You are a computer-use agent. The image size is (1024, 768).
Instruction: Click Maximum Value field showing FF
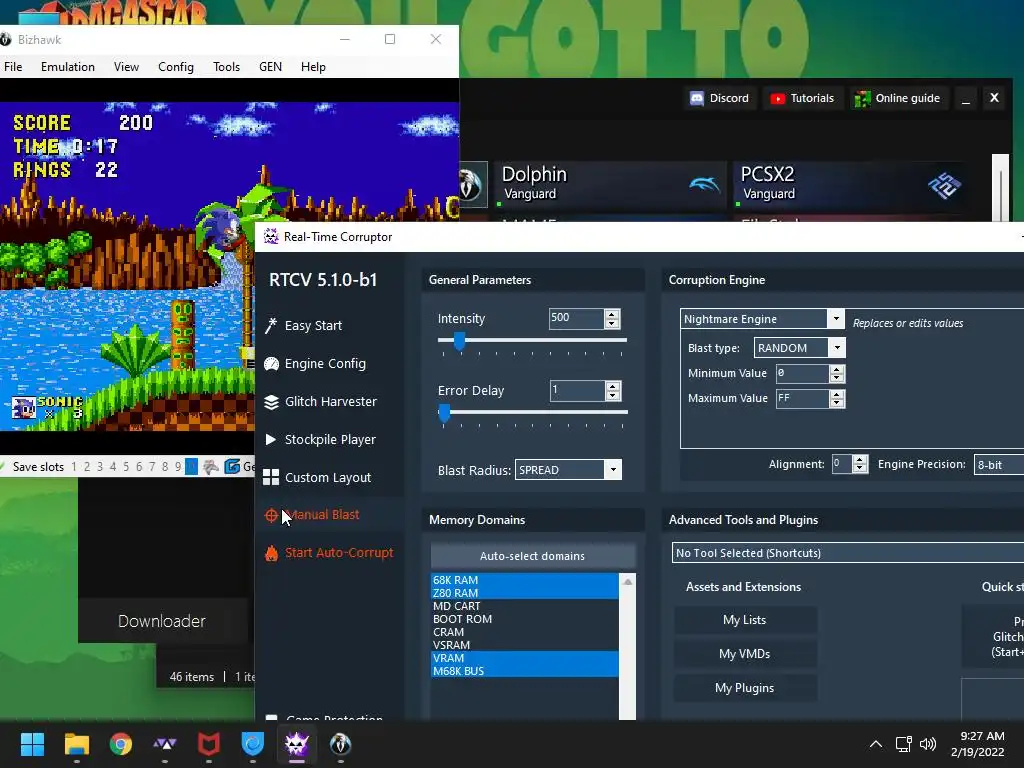pyautogui.click(x=802, y=398)
